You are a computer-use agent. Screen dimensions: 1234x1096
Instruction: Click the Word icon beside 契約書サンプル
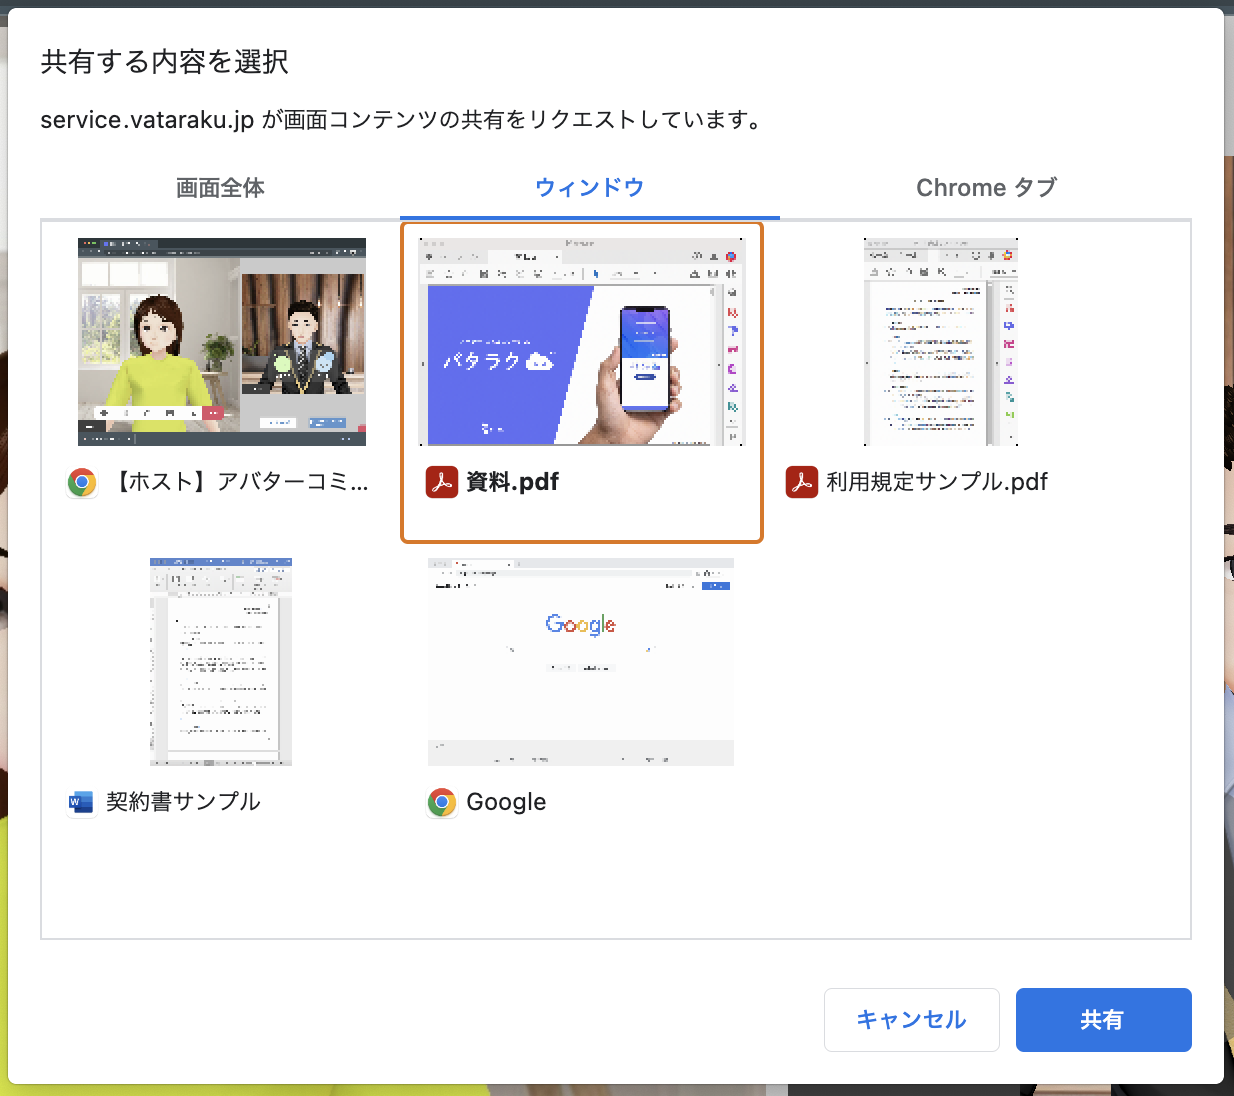[80, 802]
